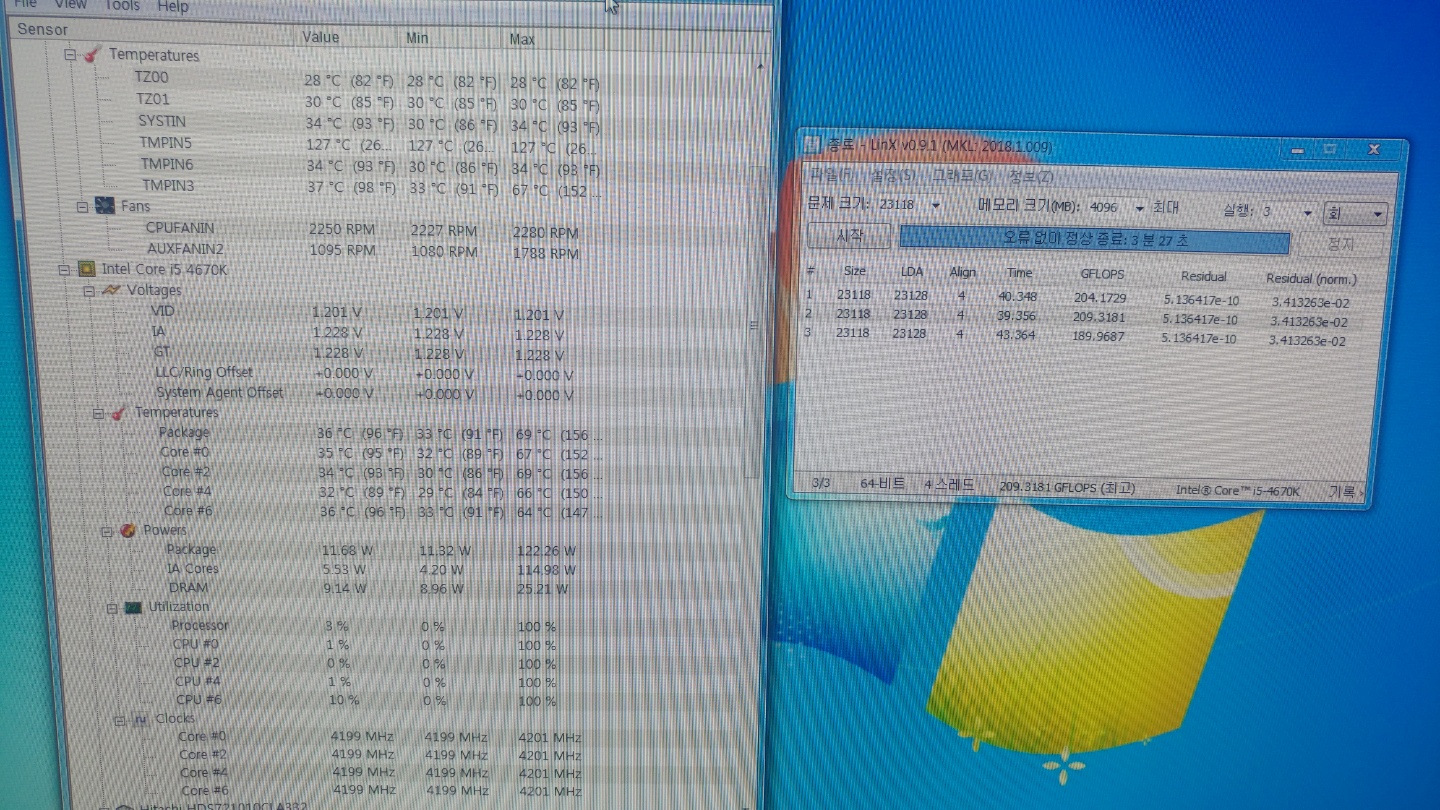Image resolution: width=1440 pixels, height=810 pixels.
Task: Click the 209.3181 GFLOPS (최고) status bar entry
Action: pos(1068,488)
